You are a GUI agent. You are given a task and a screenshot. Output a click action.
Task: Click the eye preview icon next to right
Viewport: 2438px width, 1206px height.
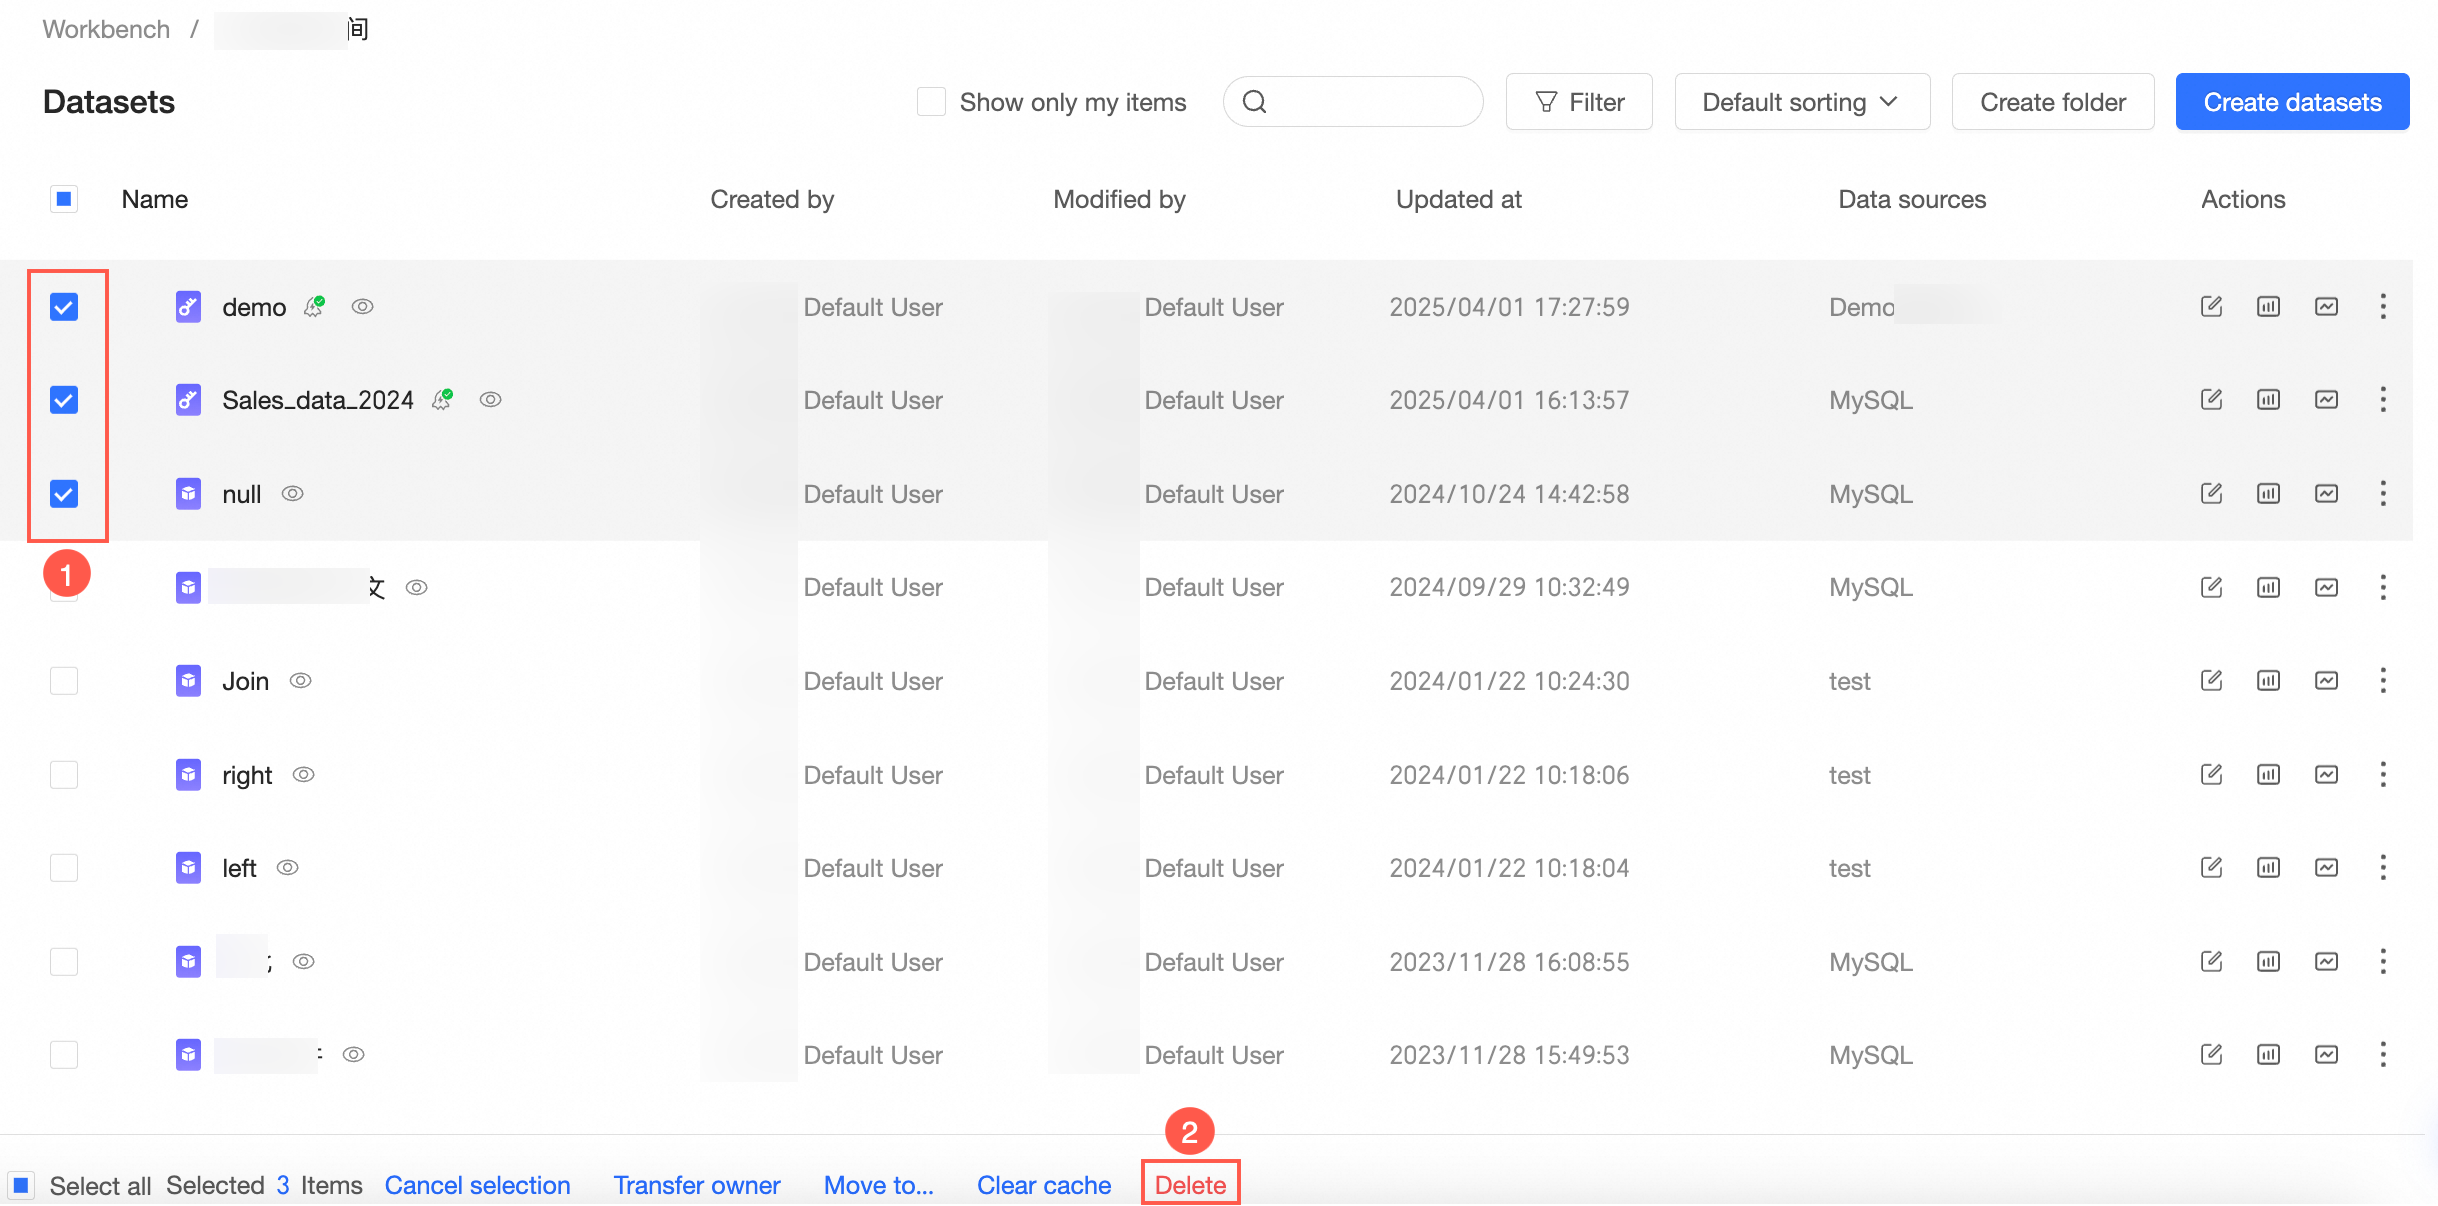(x=304, y=775)
